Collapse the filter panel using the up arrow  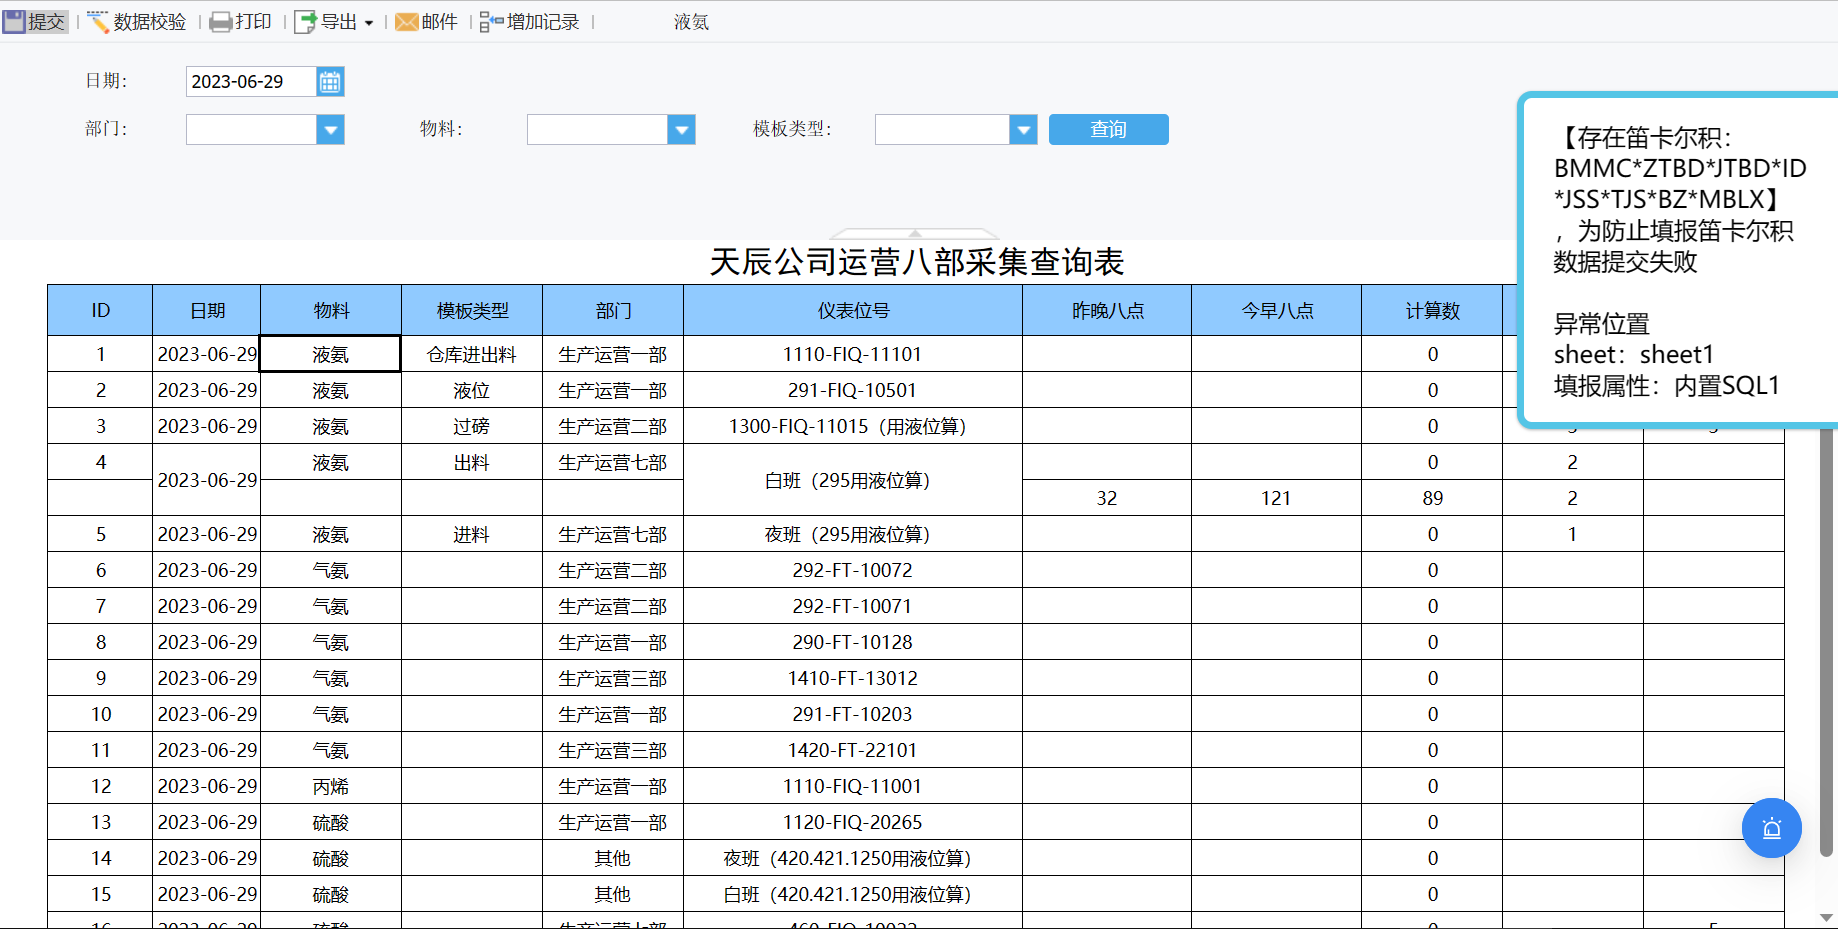(915, 233)
